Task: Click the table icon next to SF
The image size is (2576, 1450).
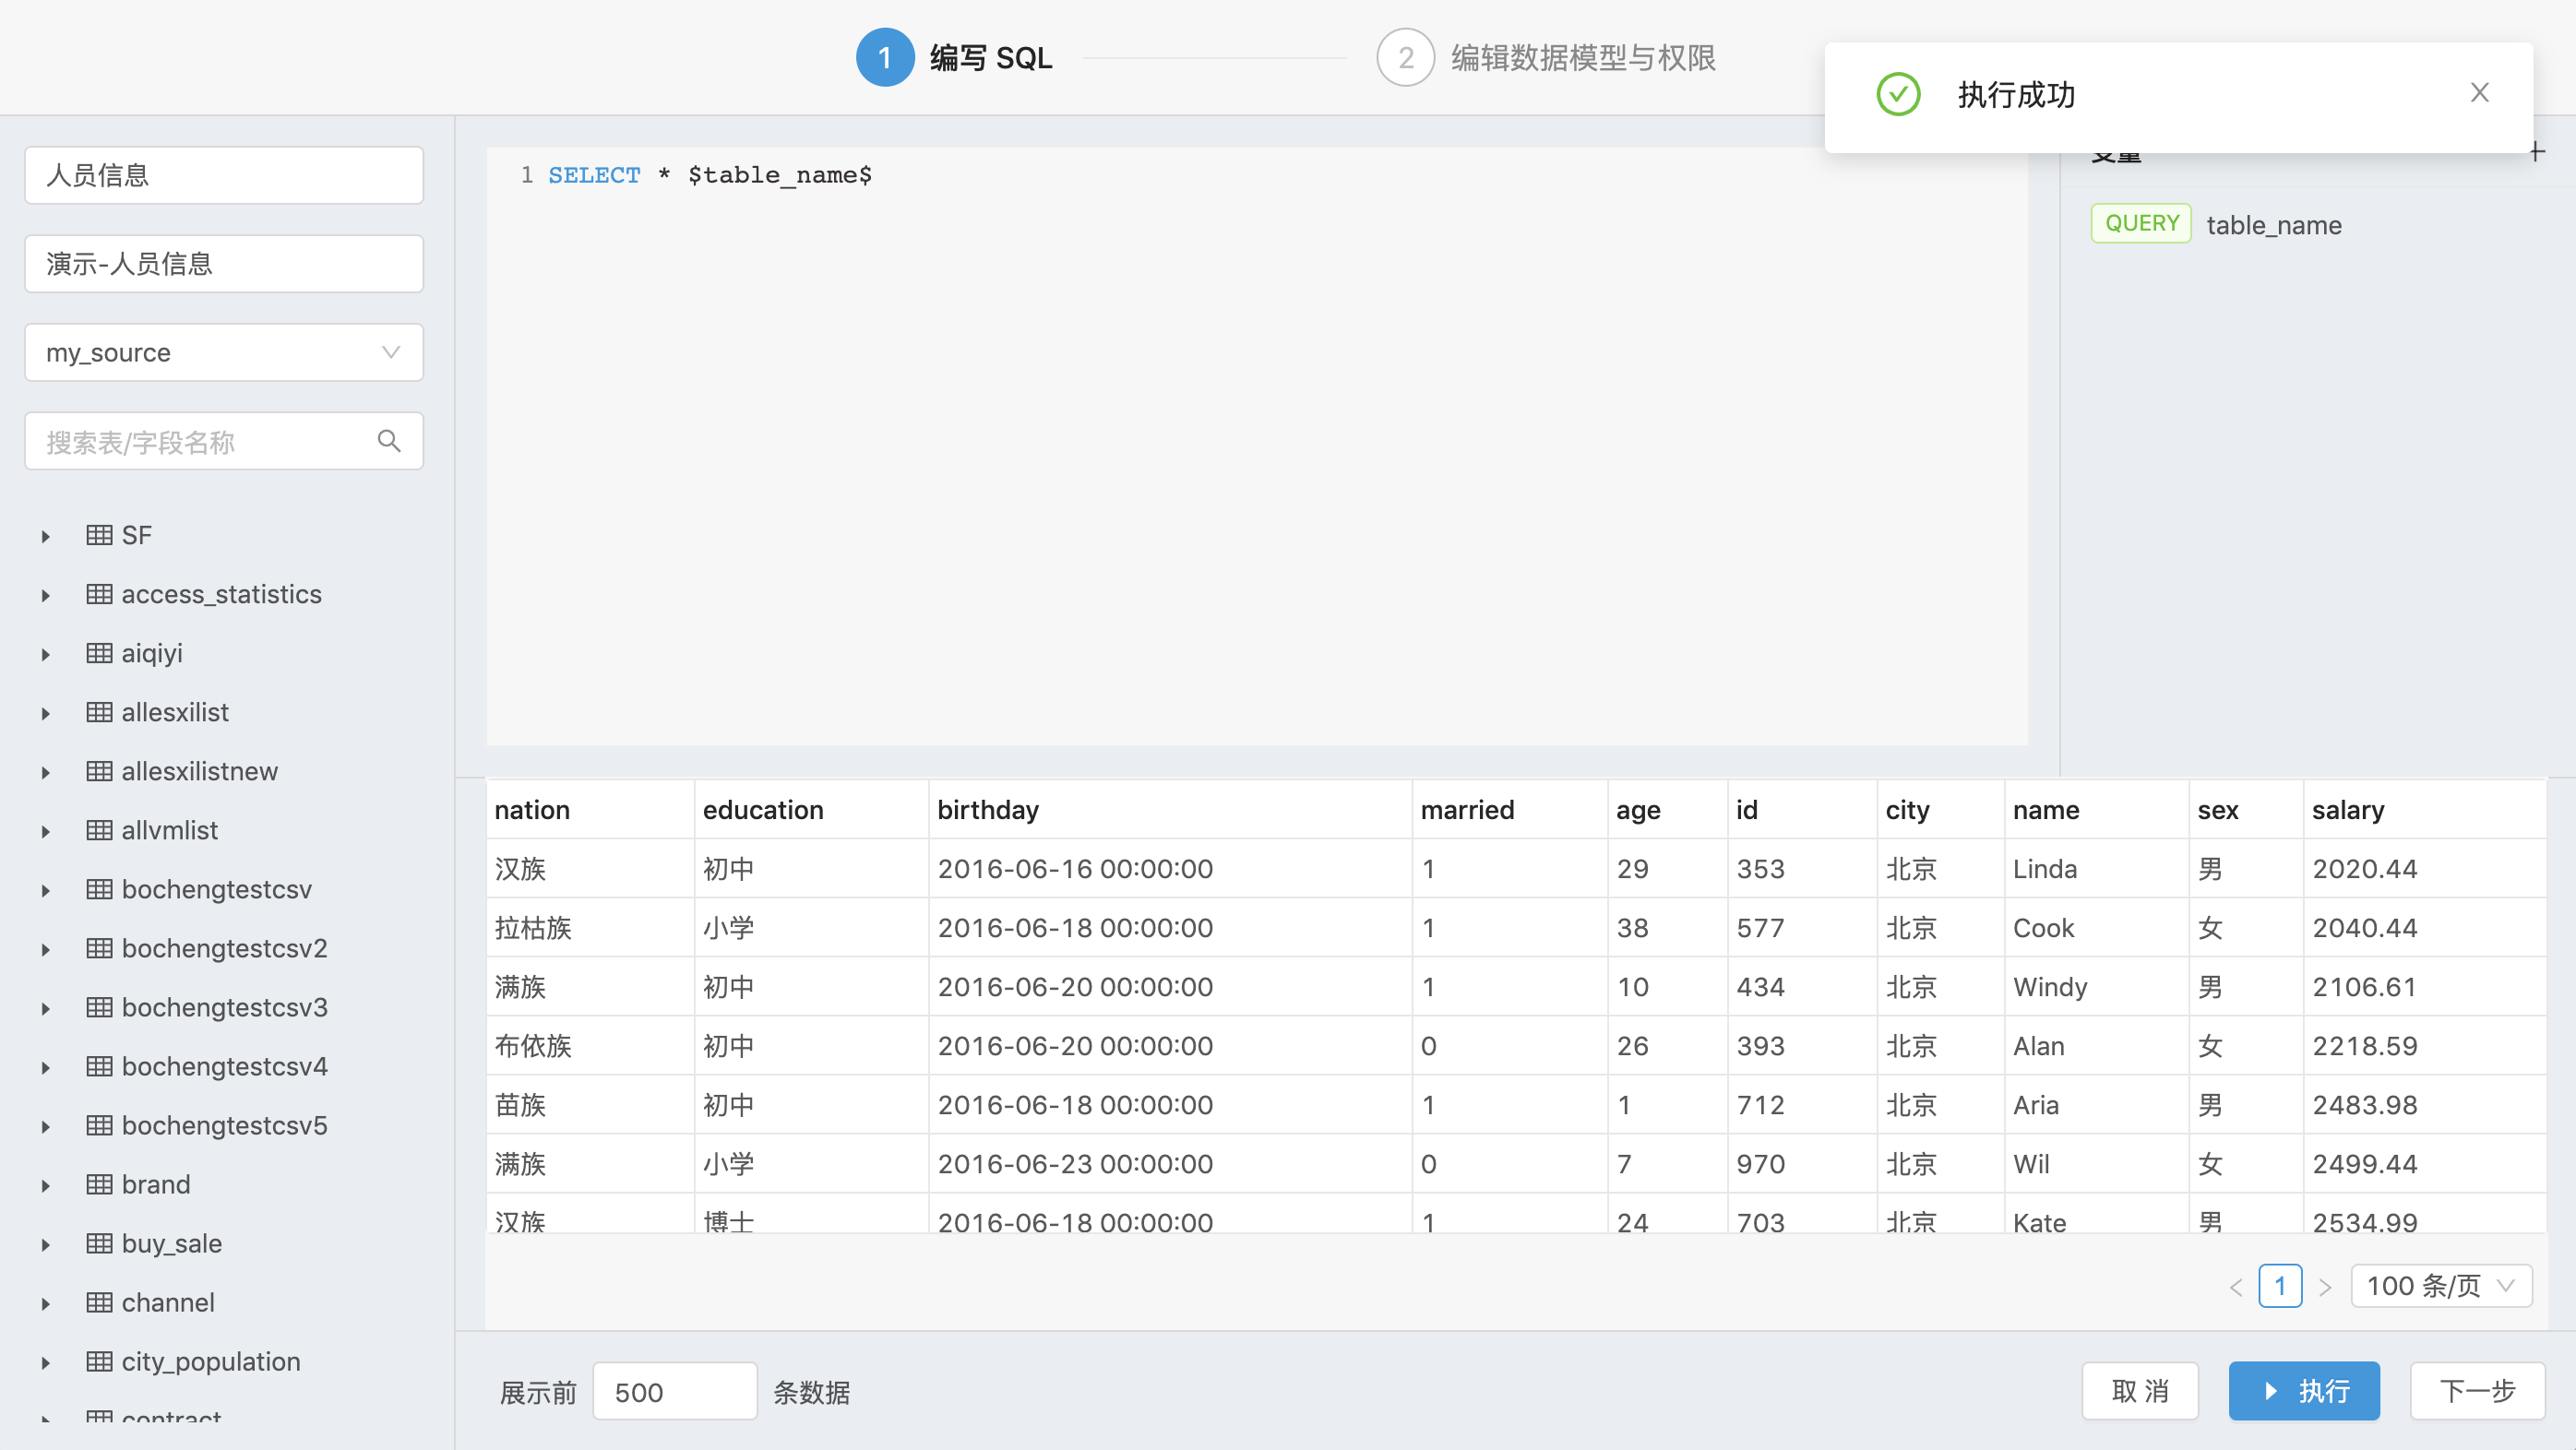Action: (99, 535)
